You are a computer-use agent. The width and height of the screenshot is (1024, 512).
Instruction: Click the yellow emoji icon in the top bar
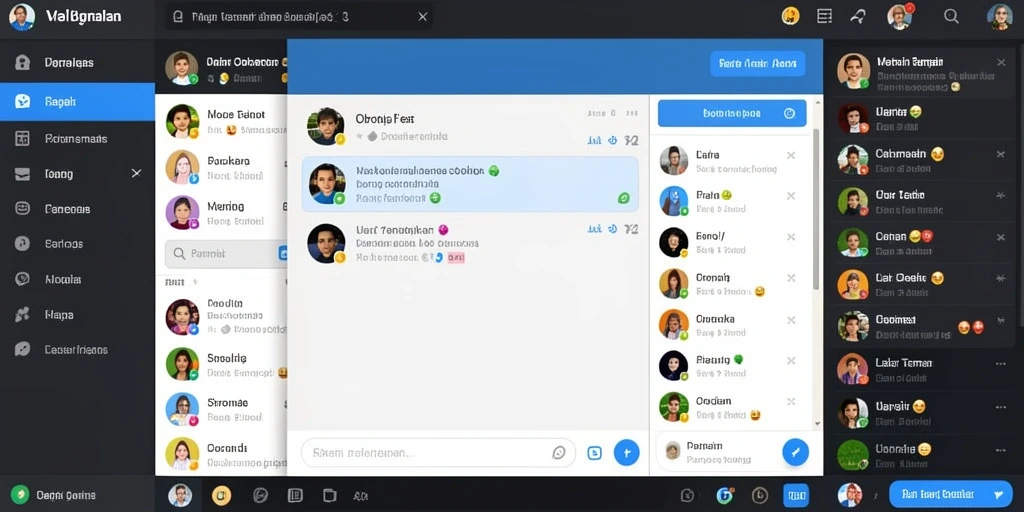791,16
